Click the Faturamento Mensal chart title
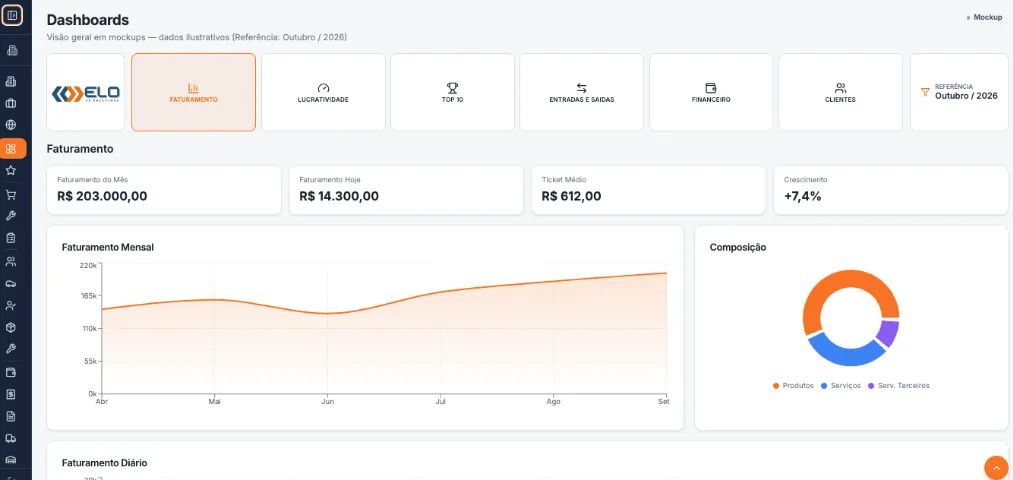 point(107,247)
